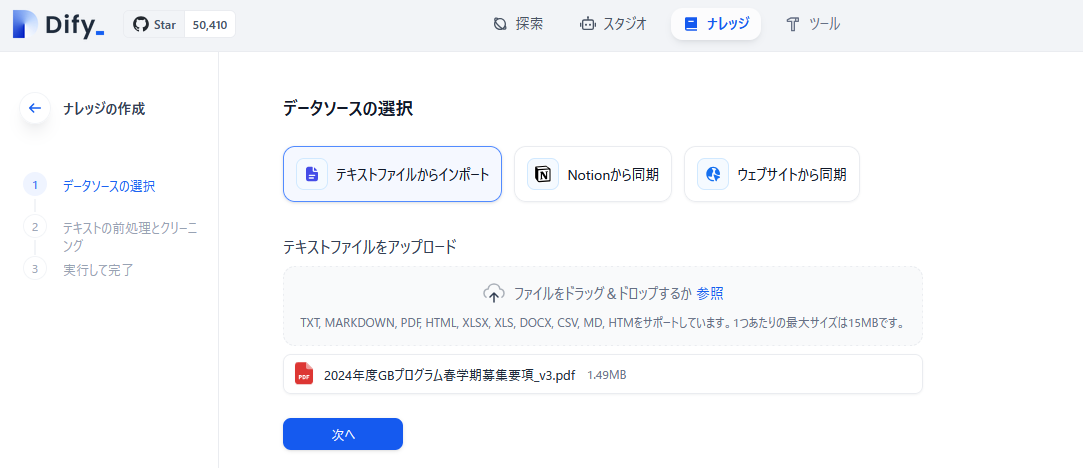Open the 探索 tab
The image size is (1083, 468).
pyautogui.click(x=518, y=24)
